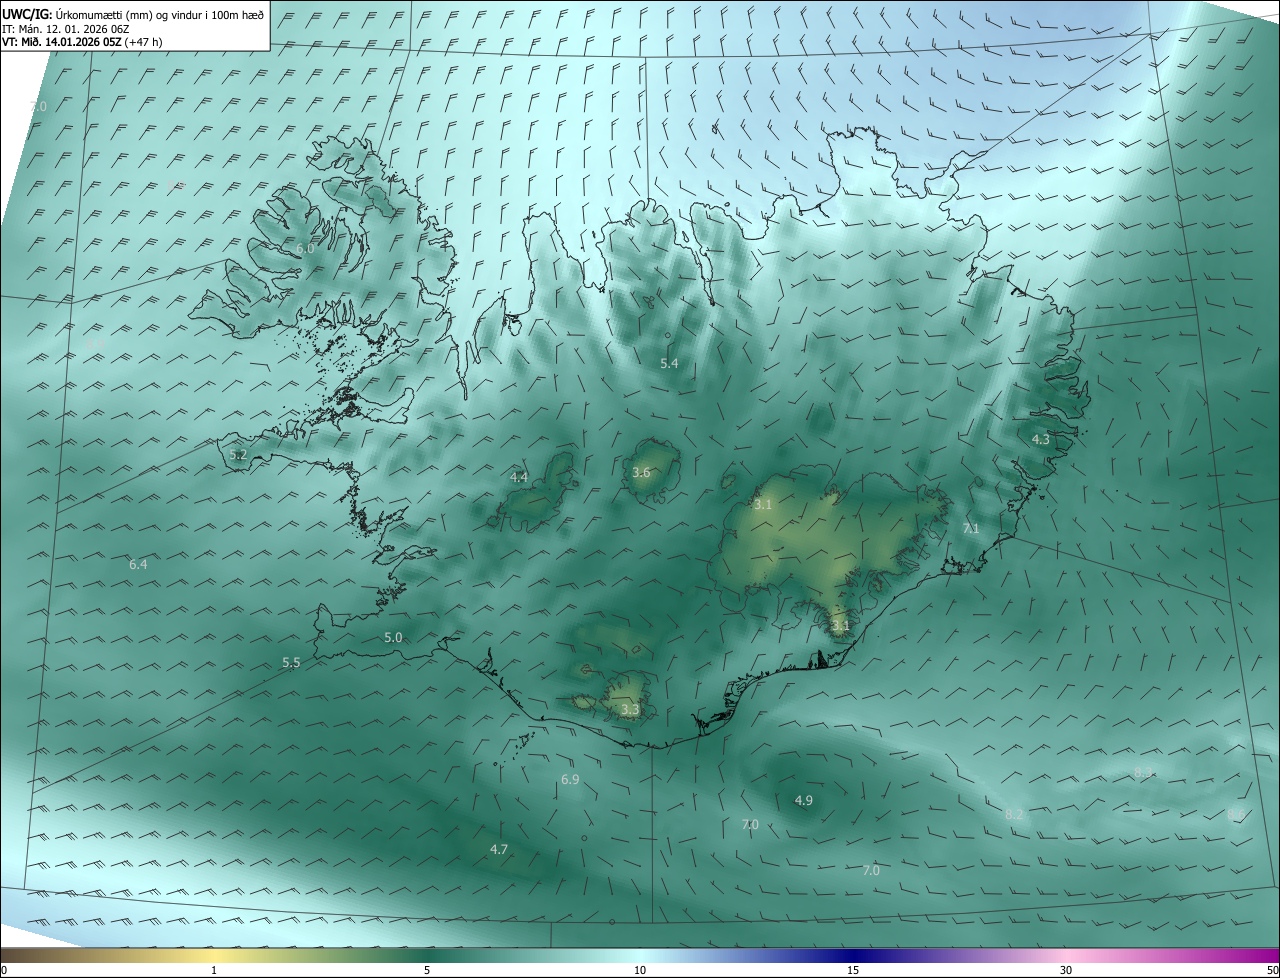Click the 8.2 value southeast of Iceland
Viewport: 1280px width, 978px height.
(1014, 815)
